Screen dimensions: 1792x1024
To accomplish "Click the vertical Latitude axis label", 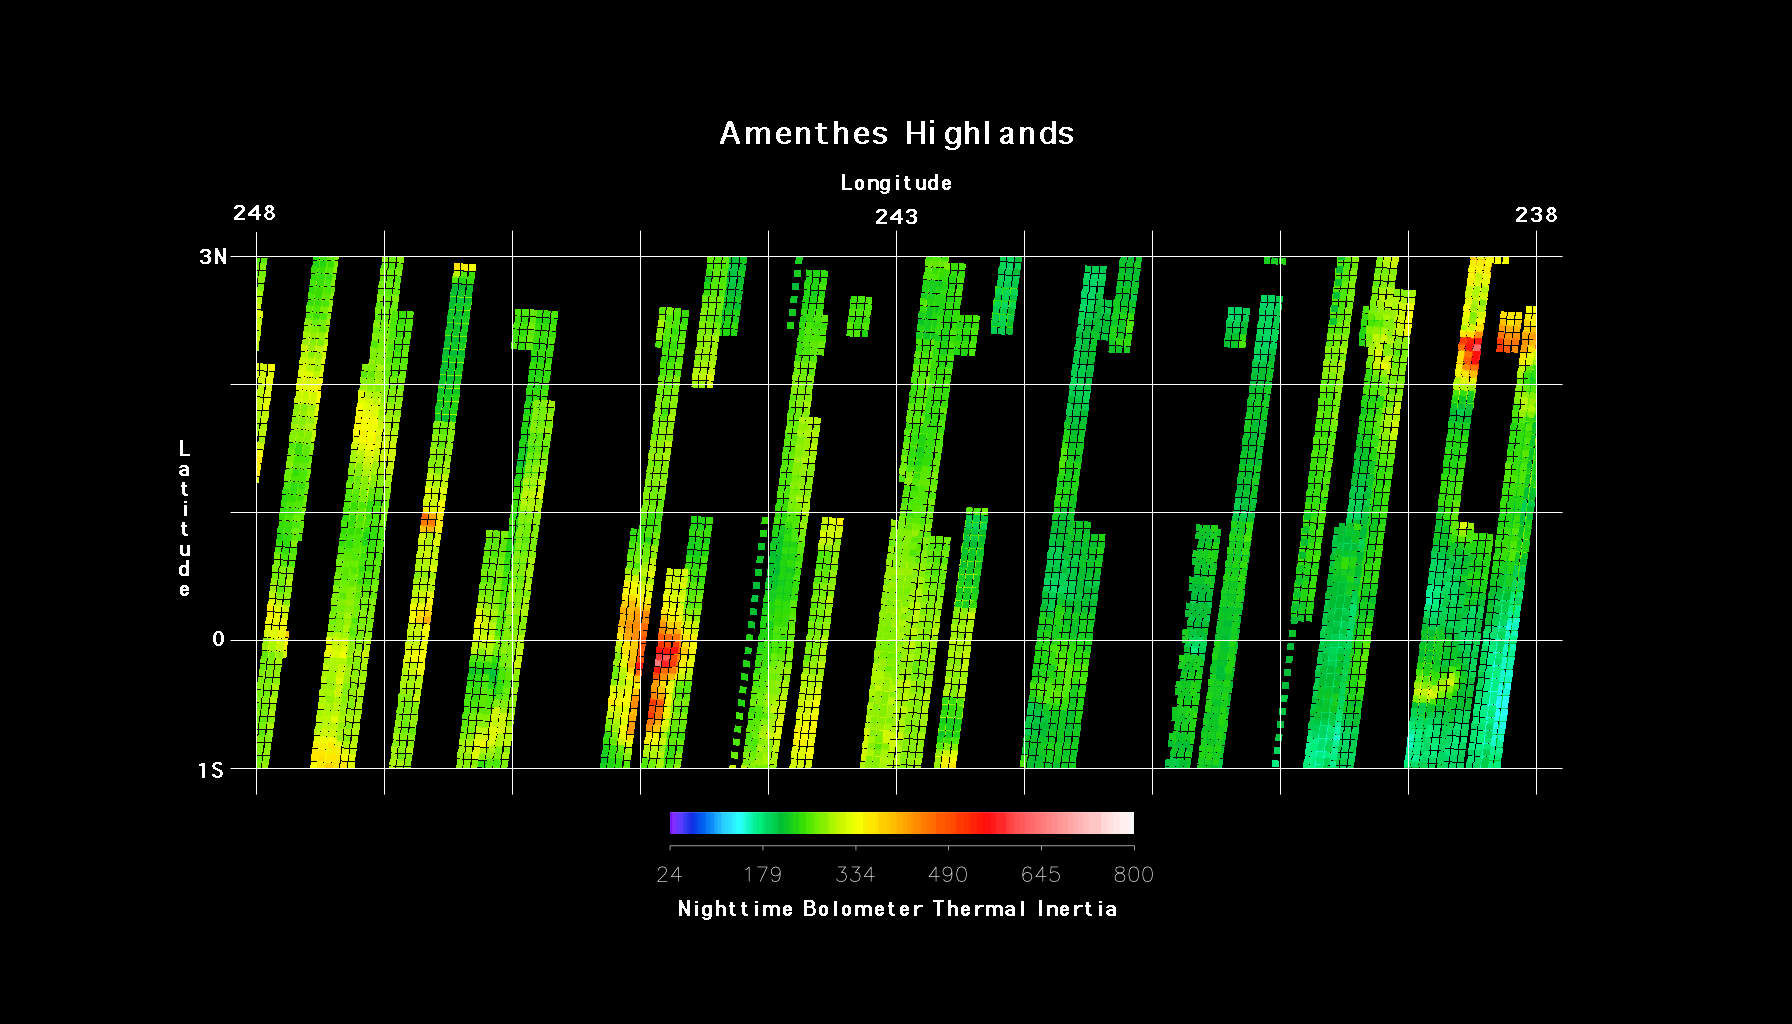I will pos(184,518).
